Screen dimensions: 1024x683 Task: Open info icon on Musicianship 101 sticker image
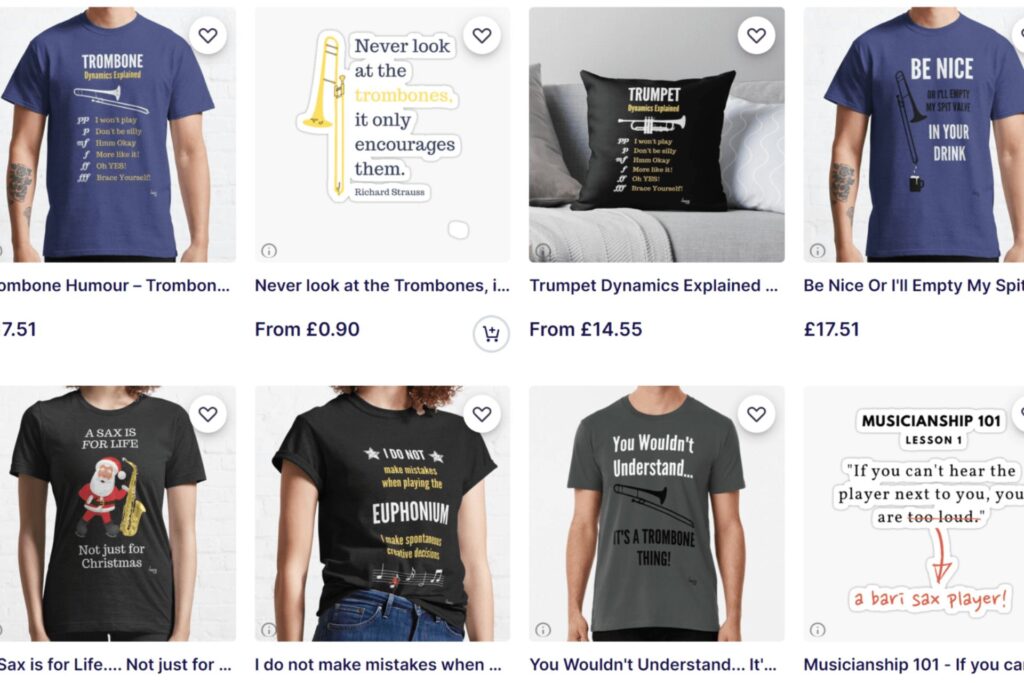click(x=818, y=629)
